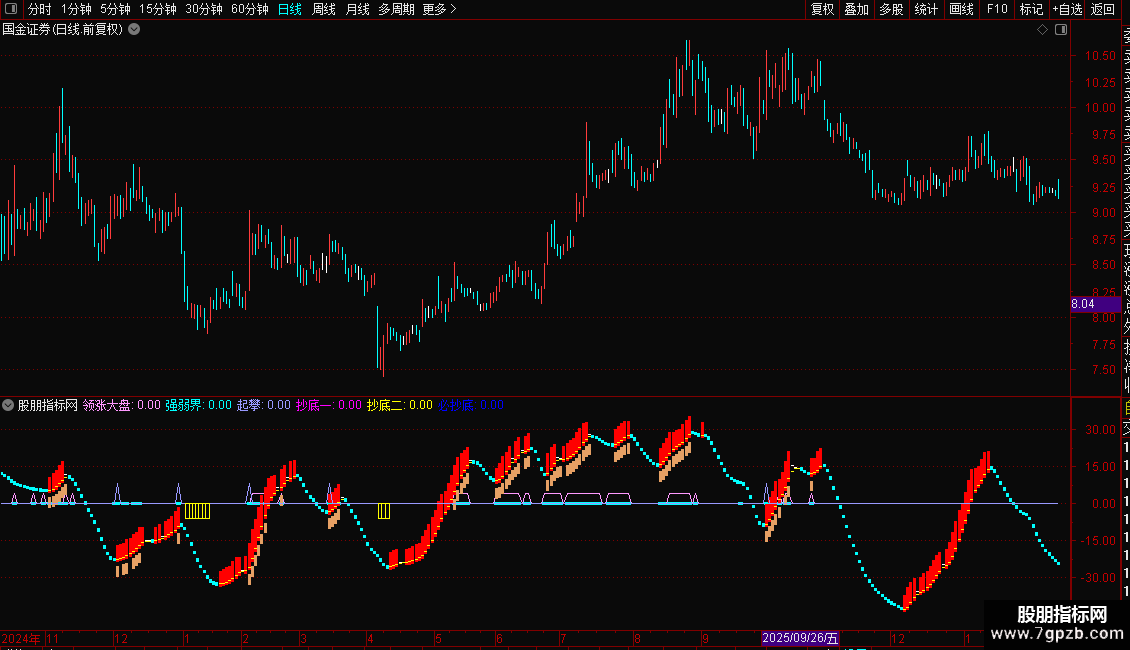The width and height of the screenshot is (1130, 650).
Task: Expand the 更多 periods menu
Action: point(439,9)
